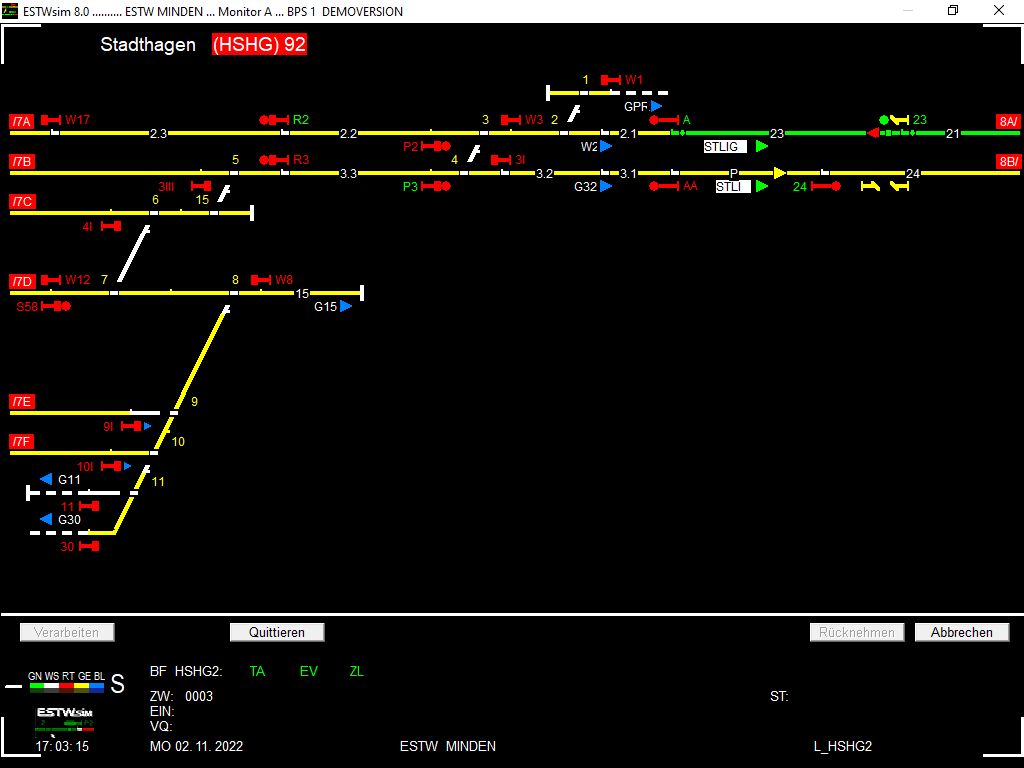Select signal 24 with red bar symbol

tap(825, 186)
